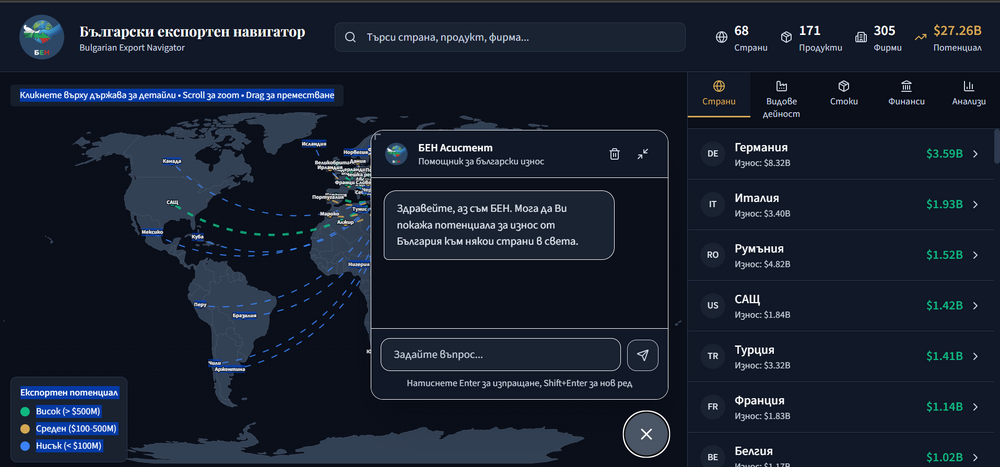The height and width of the screenshot is (467, 1000).
Task: Click the IT country code badge
Action: (713, 204)
